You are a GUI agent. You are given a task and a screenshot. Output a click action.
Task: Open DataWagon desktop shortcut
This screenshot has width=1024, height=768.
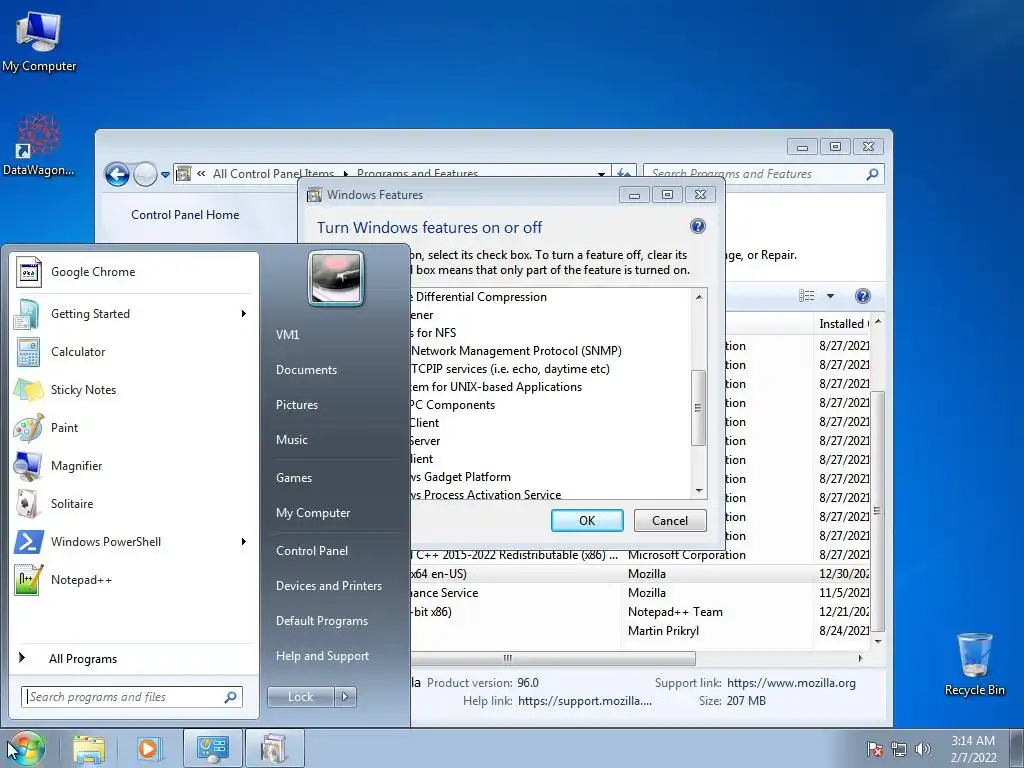tap(39, 145)
